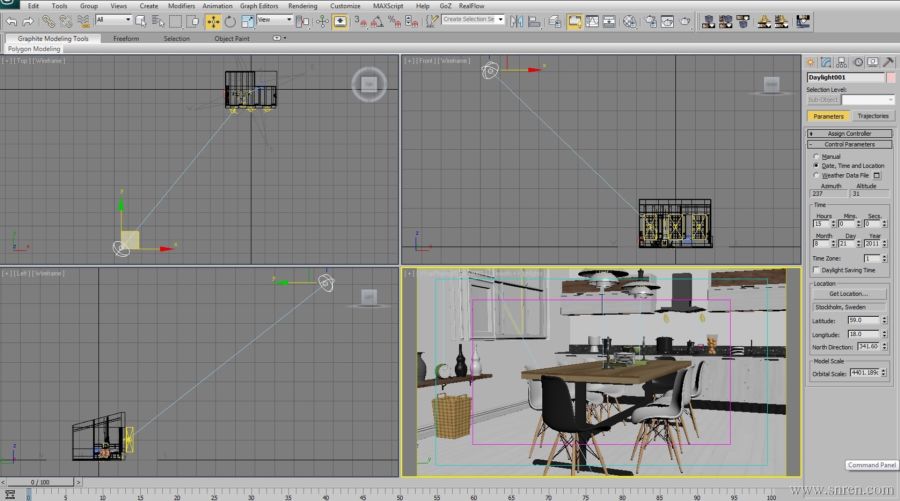Open the Material Editor icon
The width and height of the screenshot is (900, 501).
pyautogui.click(x=629, y=21)
